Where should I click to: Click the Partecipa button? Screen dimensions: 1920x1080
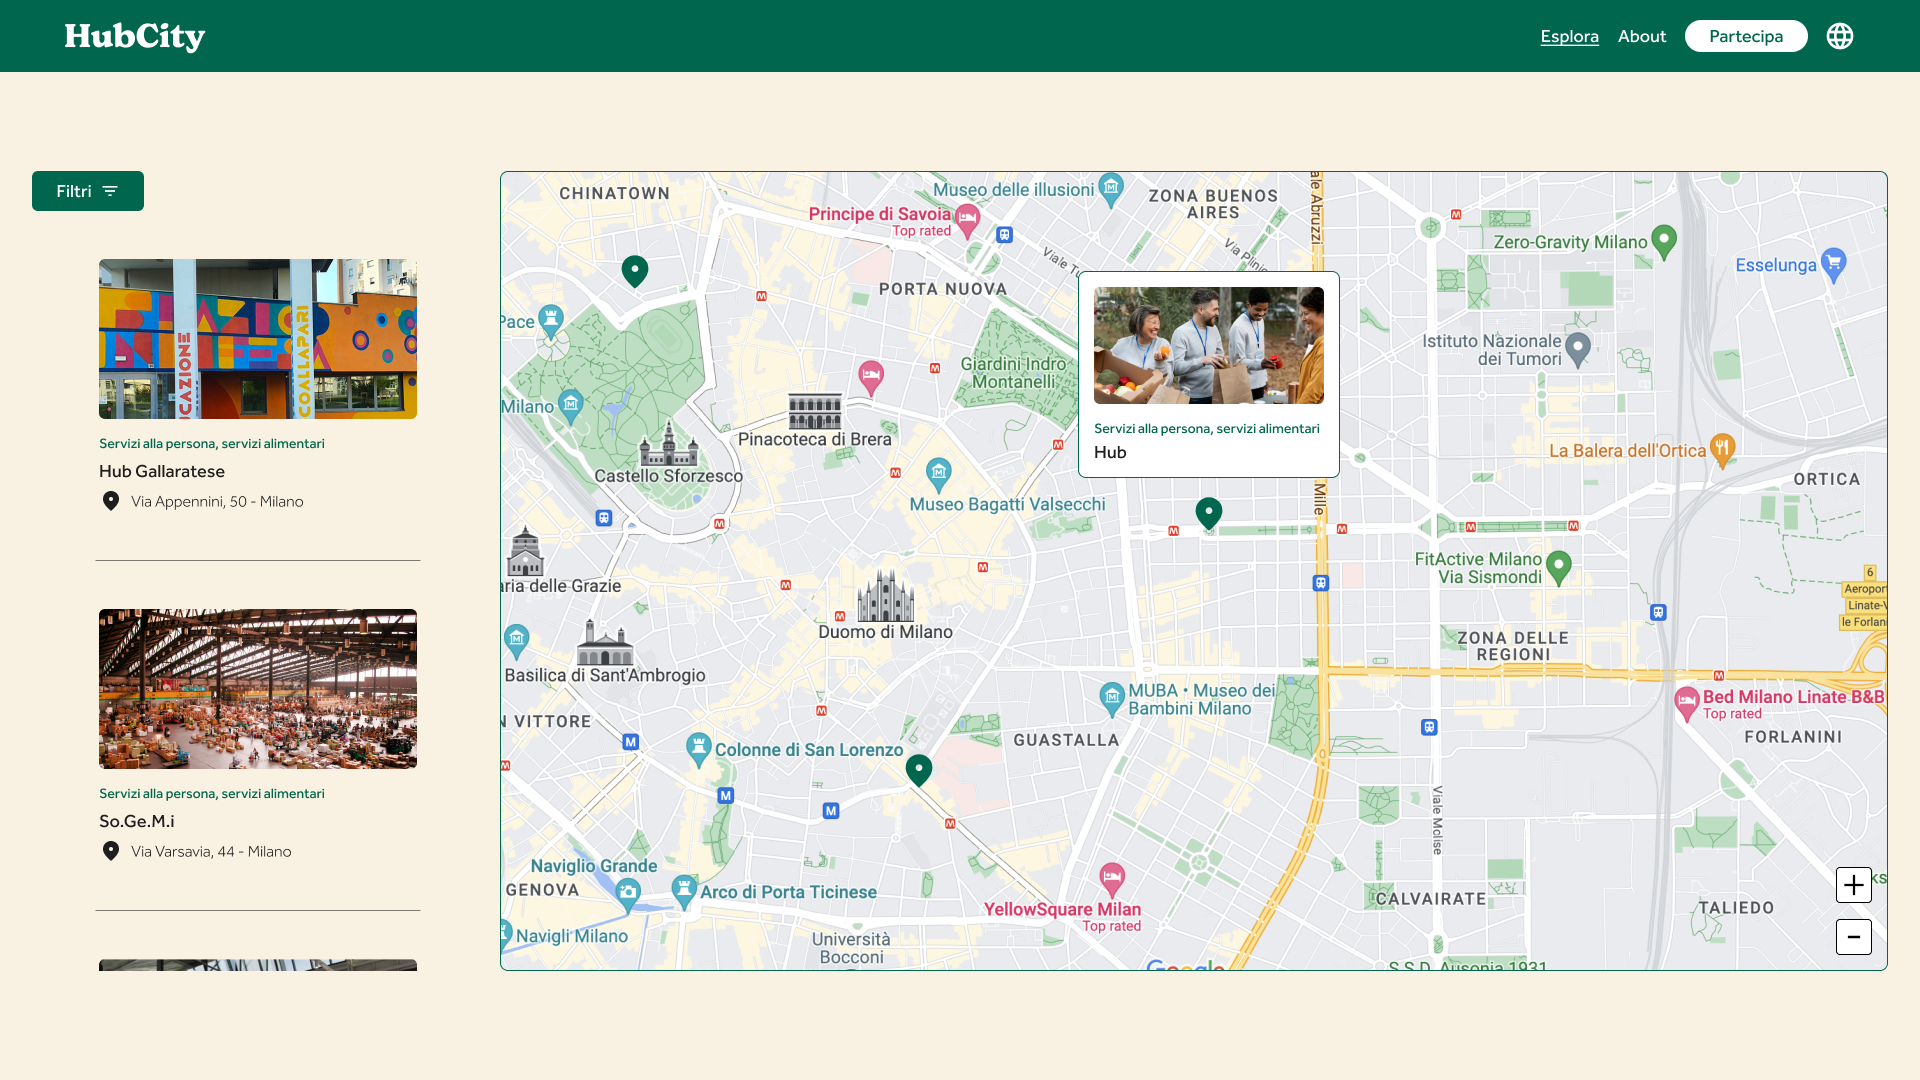(x=1746, y=36)
